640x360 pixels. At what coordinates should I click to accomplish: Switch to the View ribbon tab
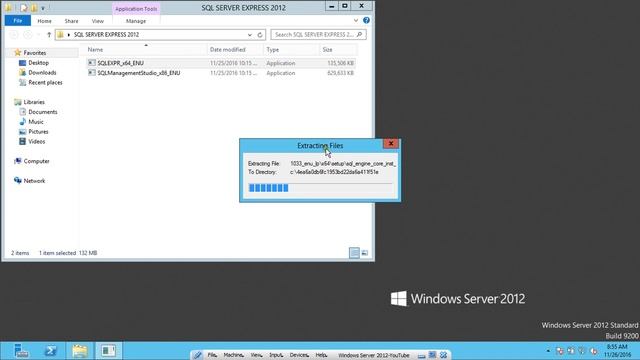(x=98, y=21)
